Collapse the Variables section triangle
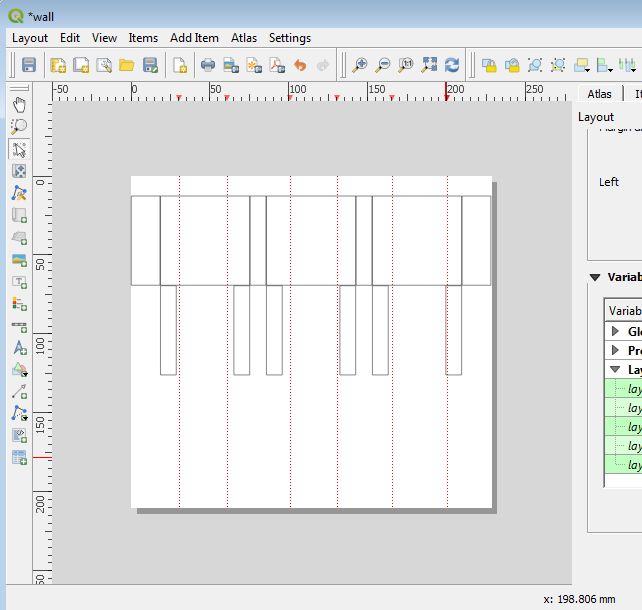This screenshot has width=642, height=610. coord(595,277)
